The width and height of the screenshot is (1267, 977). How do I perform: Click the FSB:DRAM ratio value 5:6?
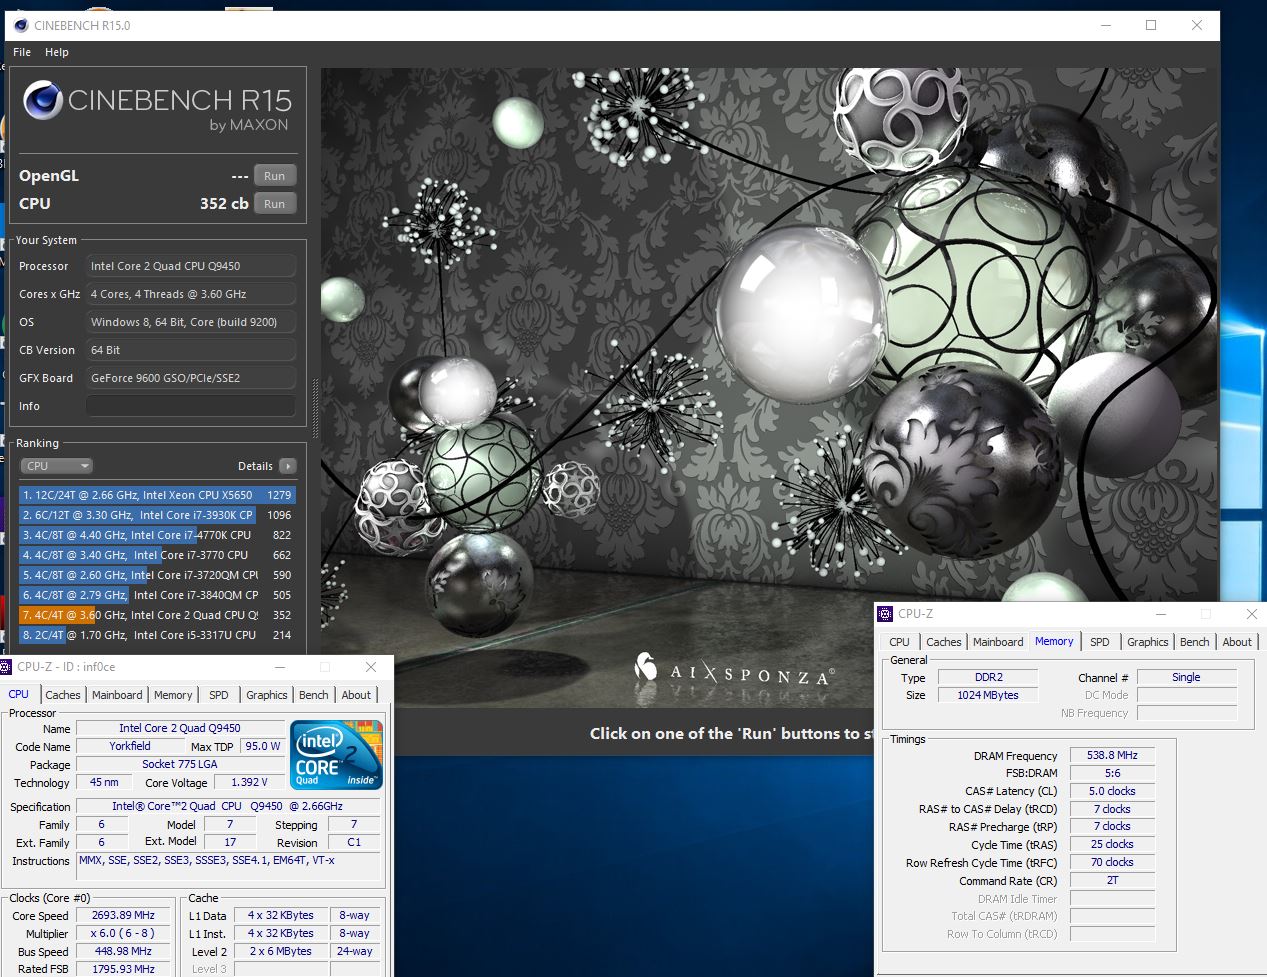[1112, 773]
